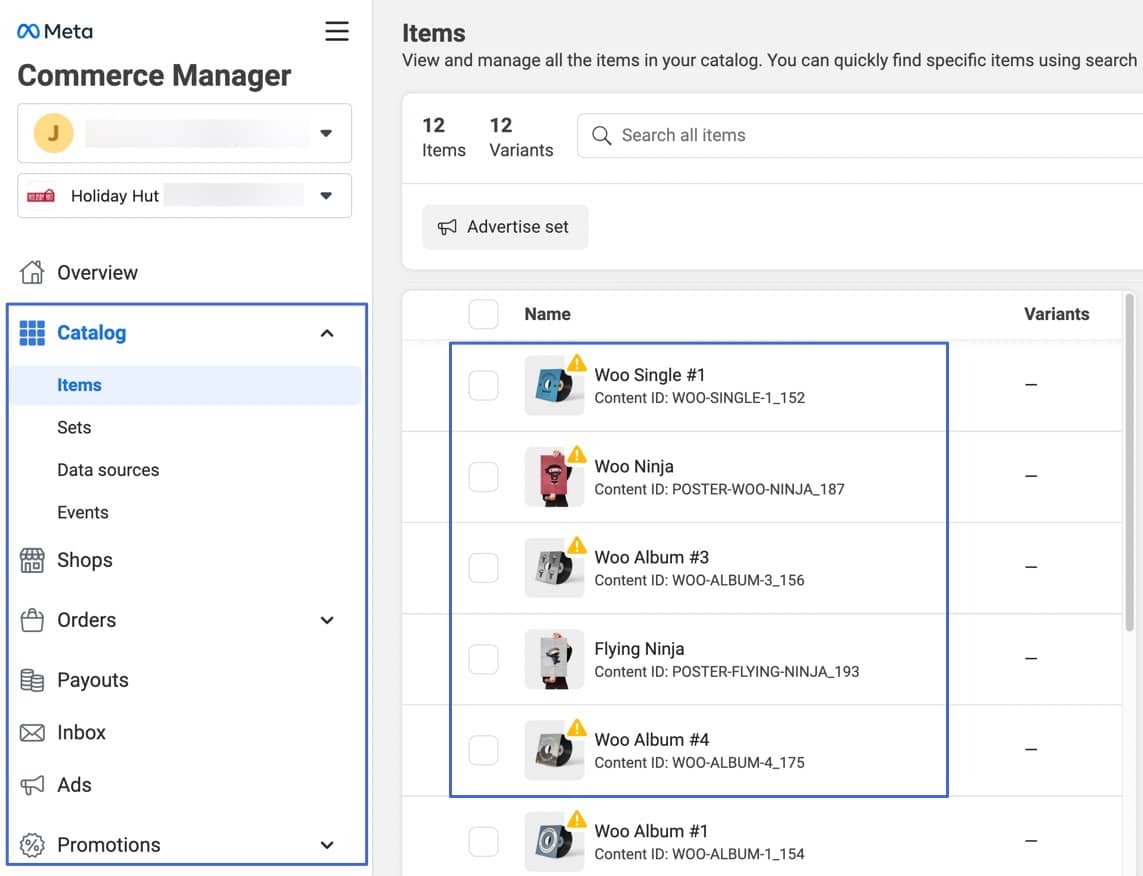Select the Flying Ninja checkbox
Image resolution: width=1143 pixels, height=876 pixels.
[483, 659]
